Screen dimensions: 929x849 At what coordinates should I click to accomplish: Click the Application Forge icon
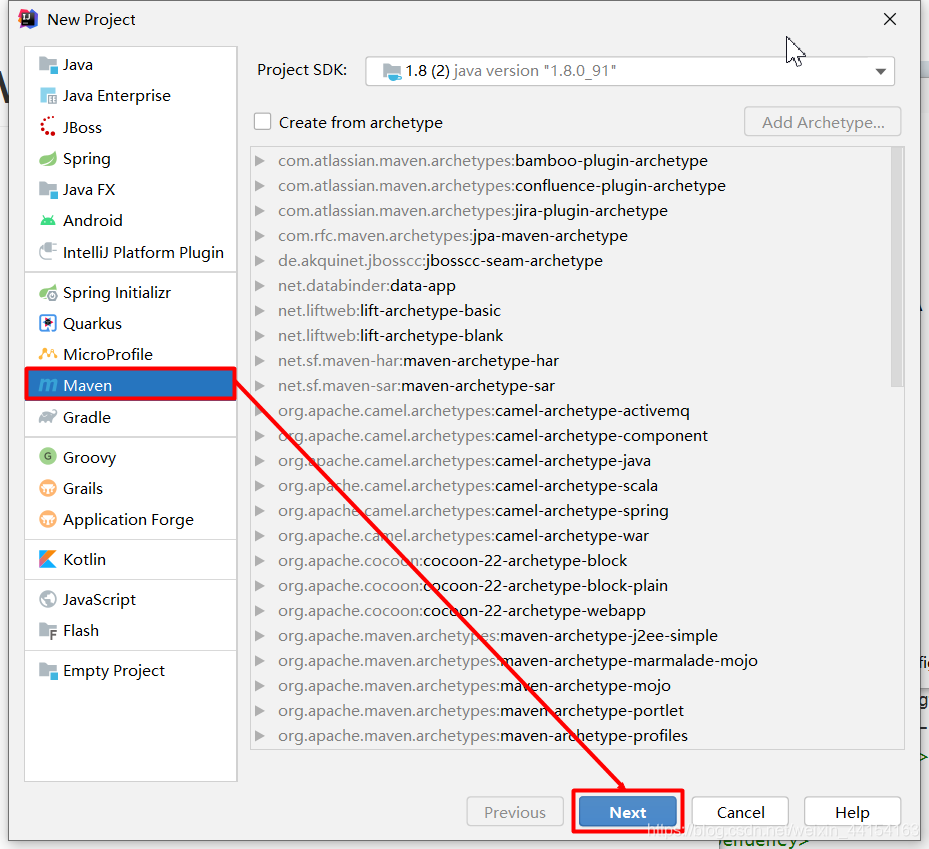(47, 519)
